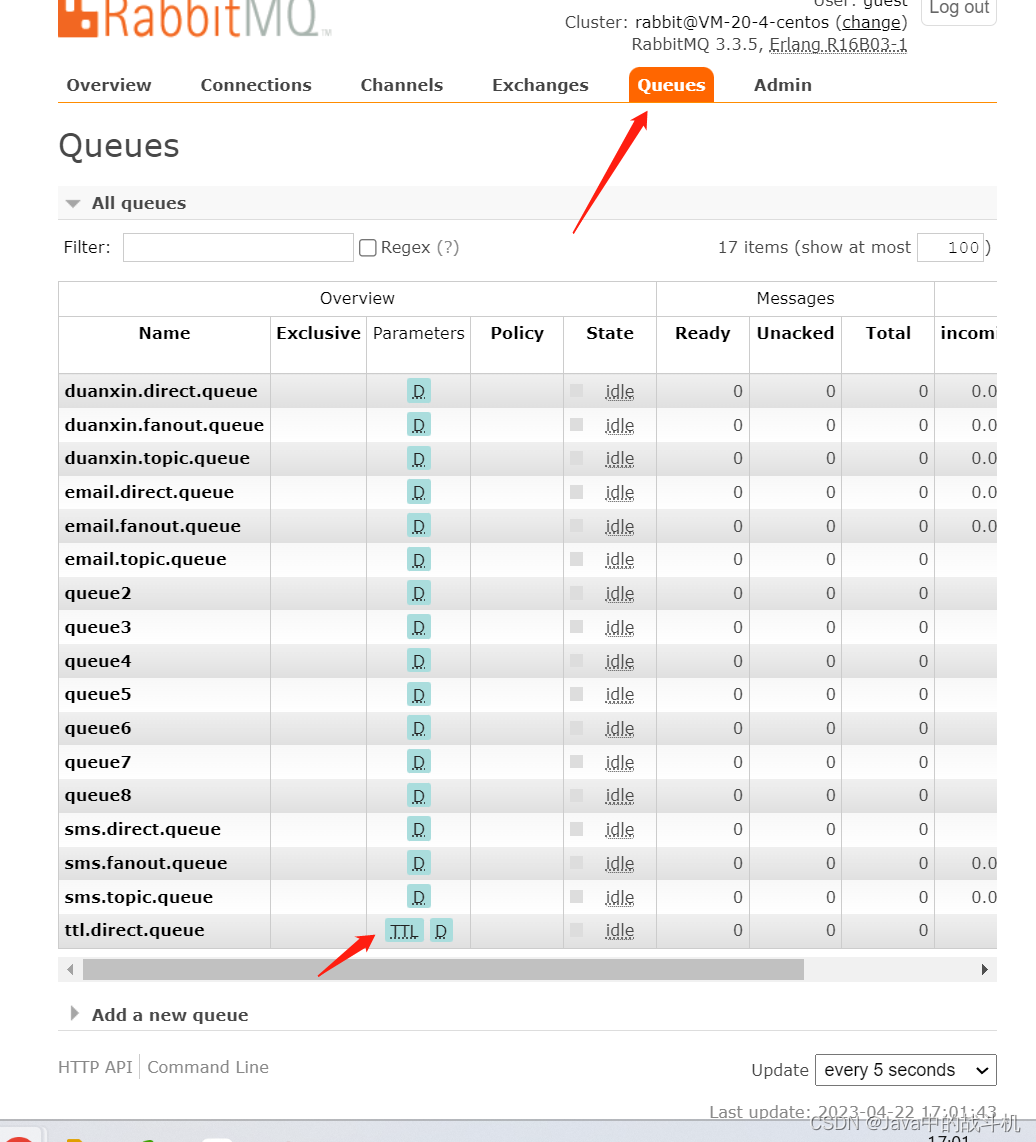Viewport: 1036px width, 1142px height.
Task: Switch to the Channels tab
Action: point(401,85)
